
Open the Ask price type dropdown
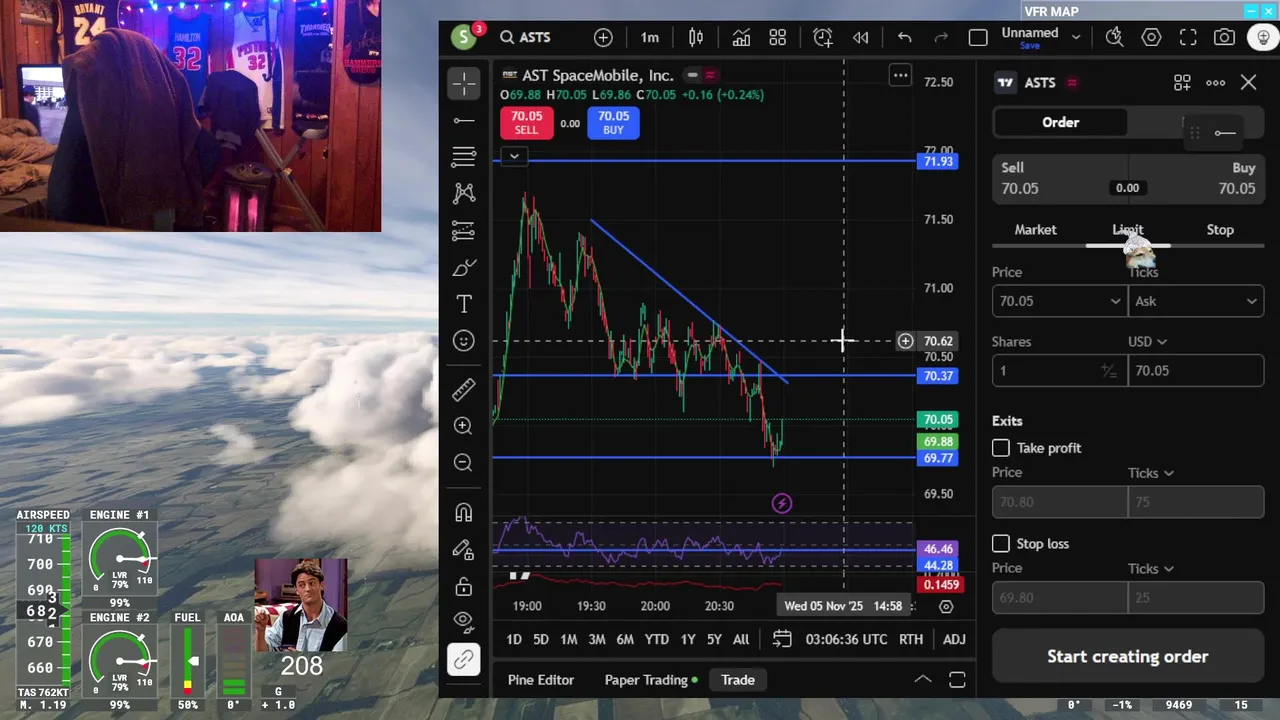click(x=1196, y=301)
